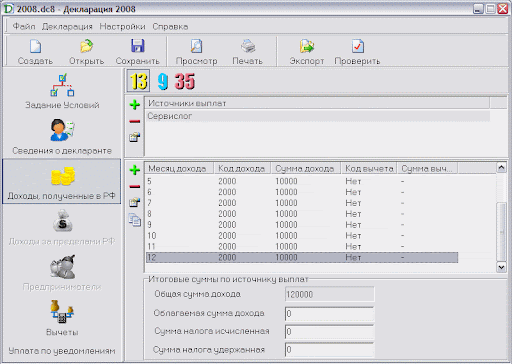512x364 pixels.
Task: Open Сведения о декларанте section
Action: tap(62, 137)
